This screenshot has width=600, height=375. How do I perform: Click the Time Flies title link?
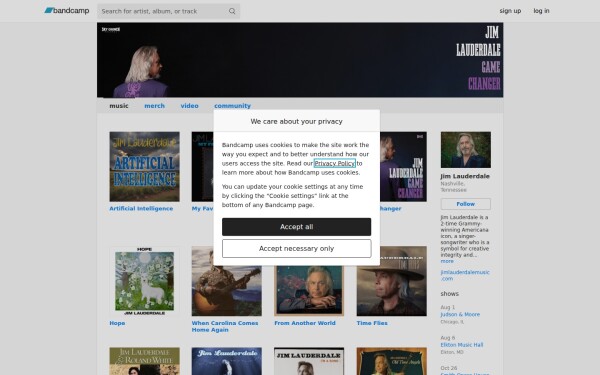[372, 323]
